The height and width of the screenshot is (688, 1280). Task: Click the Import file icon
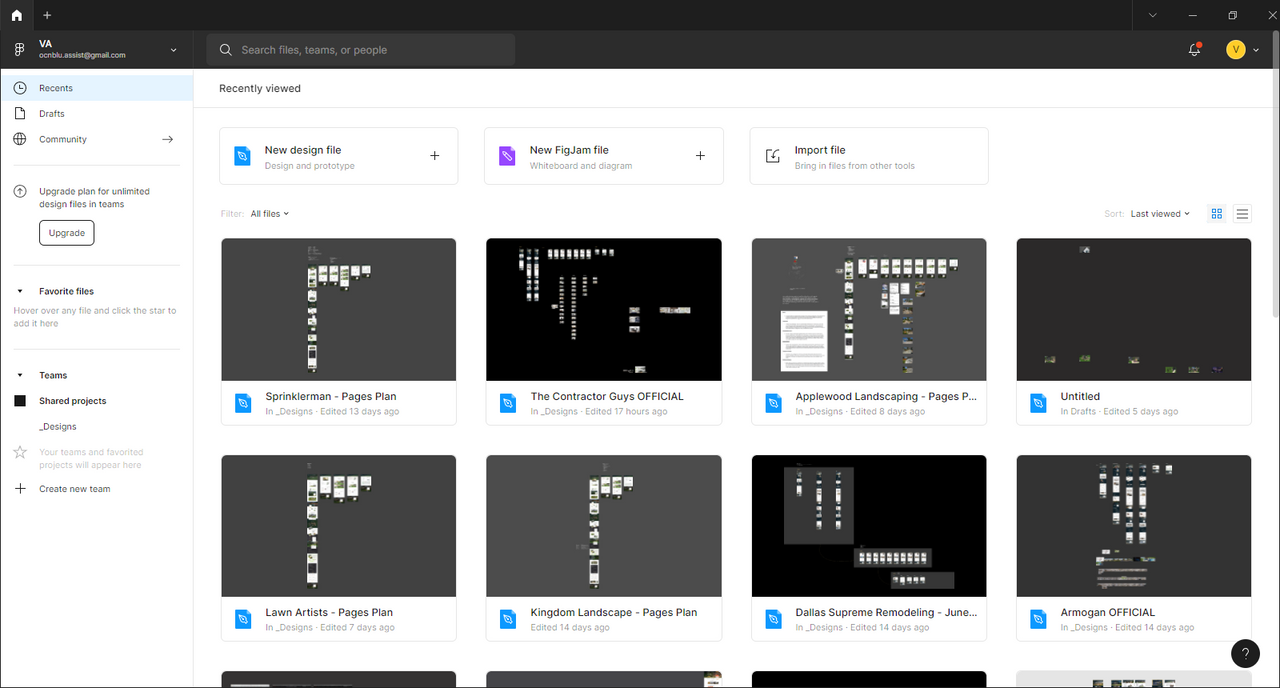pos(773,156)
